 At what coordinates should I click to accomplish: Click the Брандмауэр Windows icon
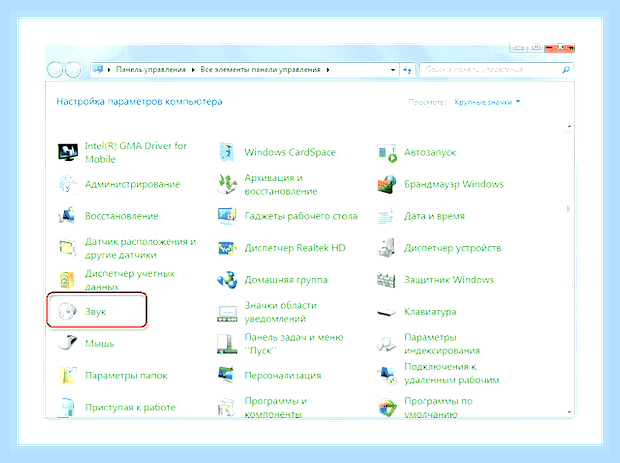[387, 184]
